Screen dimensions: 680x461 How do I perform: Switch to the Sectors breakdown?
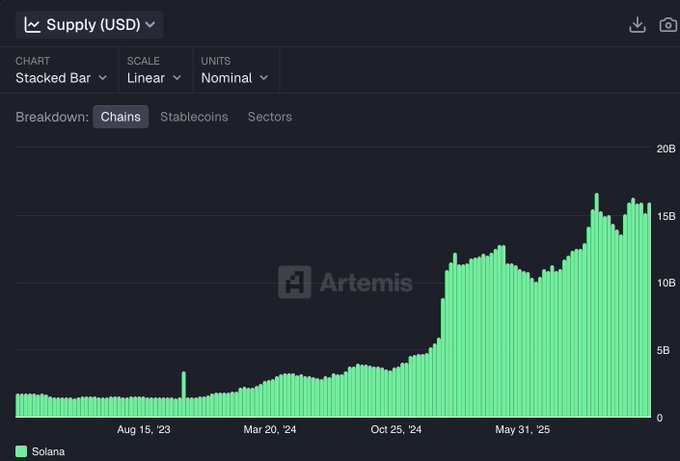270,117
